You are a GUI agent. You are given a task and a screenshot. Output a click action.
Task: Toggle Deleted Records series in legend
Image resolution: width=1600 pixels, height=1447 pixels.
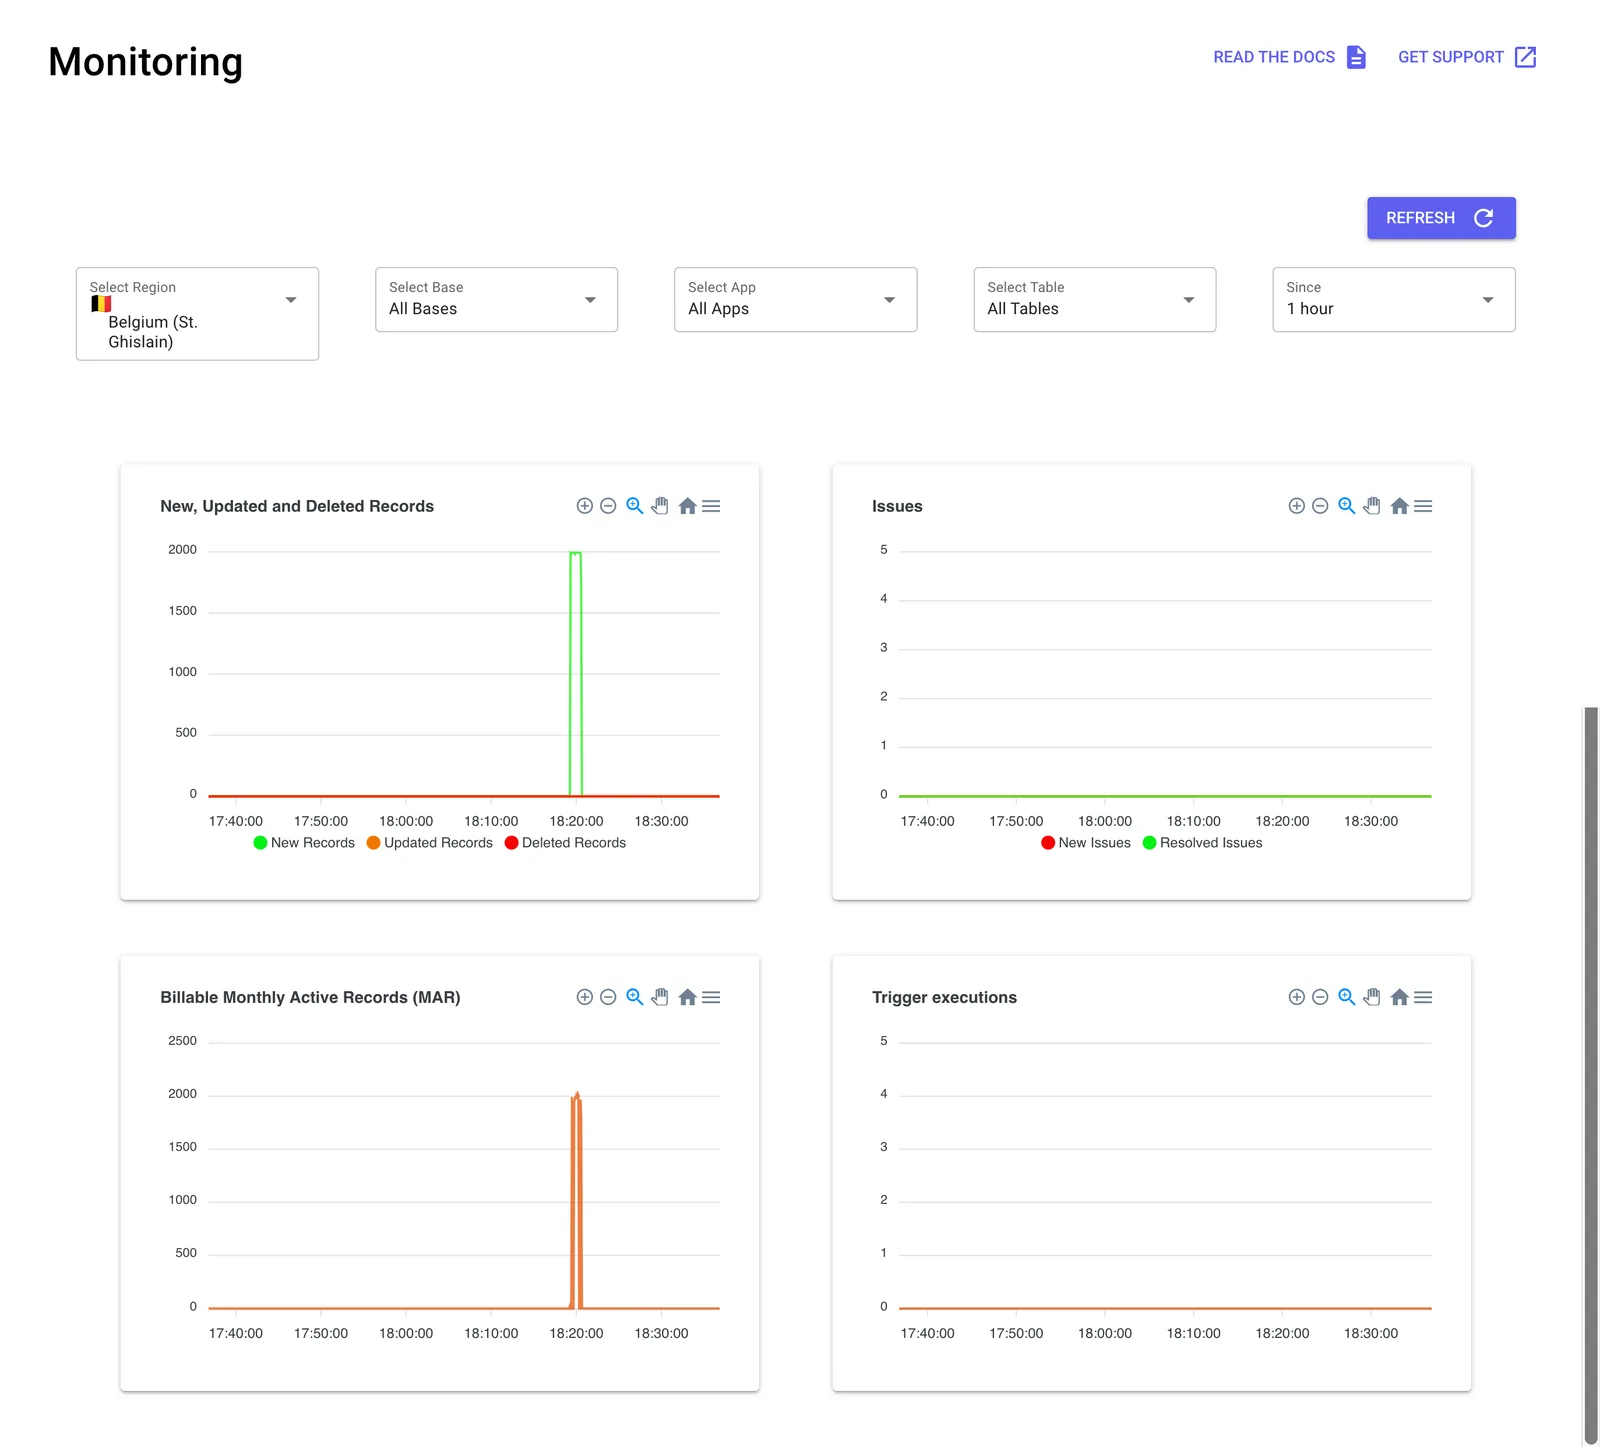coord(566,843)
